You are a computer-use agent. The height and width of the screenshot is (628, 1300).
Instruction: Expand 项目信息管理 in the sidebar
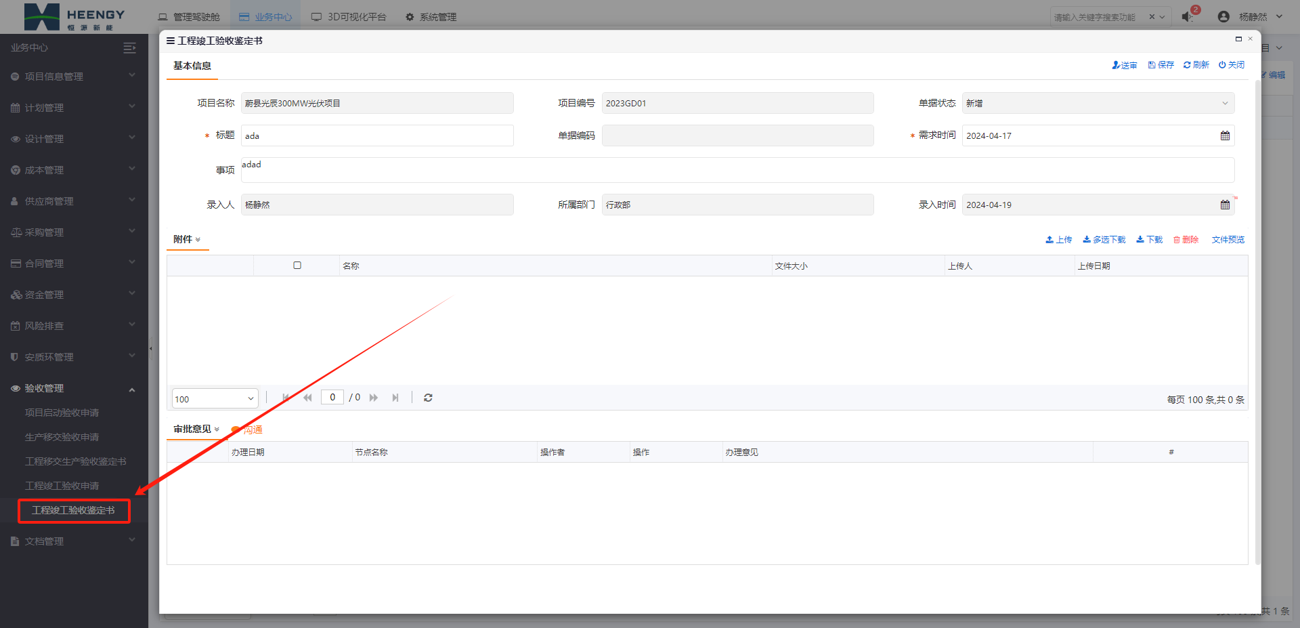74,76
